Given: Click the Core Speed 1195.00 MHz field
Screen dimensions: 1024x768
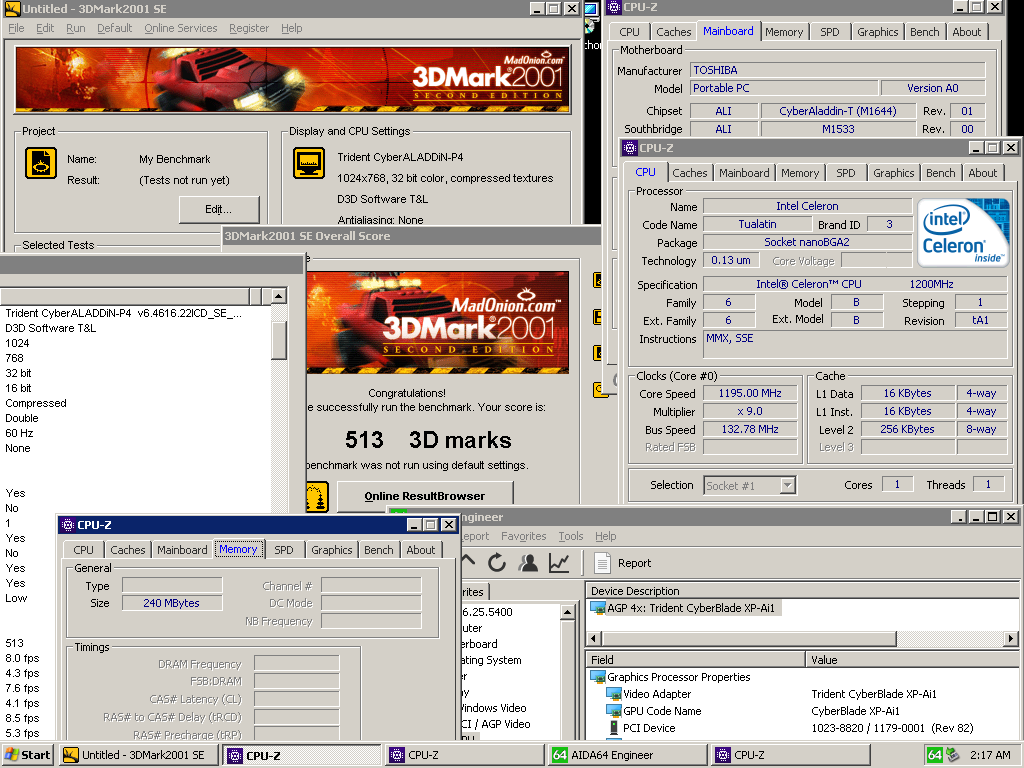Looking at the screenshot, I should (750, 393).
